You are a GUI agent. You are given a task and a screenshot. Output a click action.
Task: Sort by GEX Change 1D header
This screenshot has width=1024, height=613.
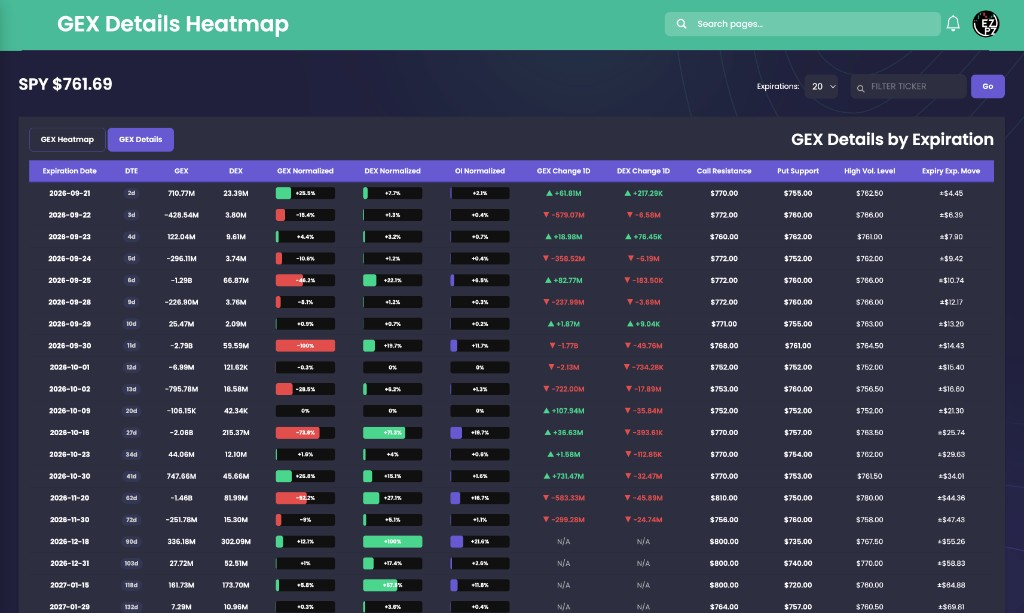[x=564, y=171]
